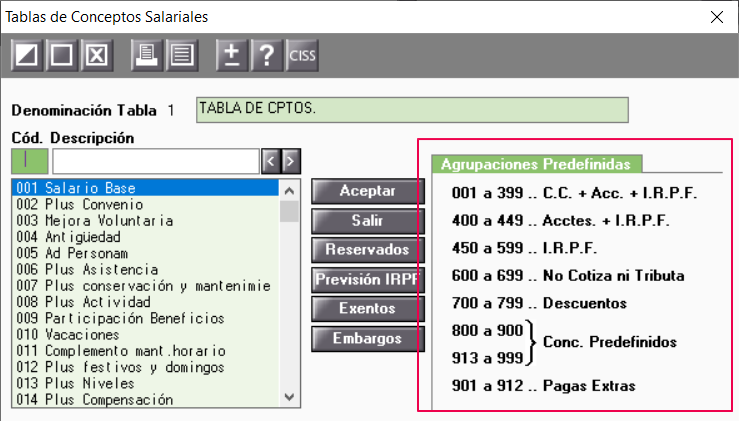
Task: Click 600 a 699 No Cotiza ni Tributa
Action: click(568, 275)
